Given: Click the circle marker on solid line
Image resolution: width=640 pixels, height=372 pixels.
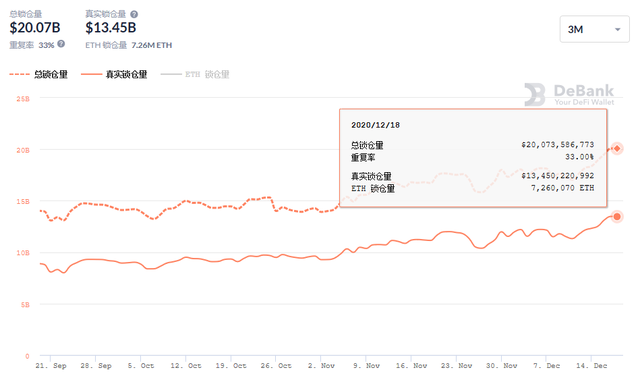Looking at the screenshot, I should (x=617, y=216).
